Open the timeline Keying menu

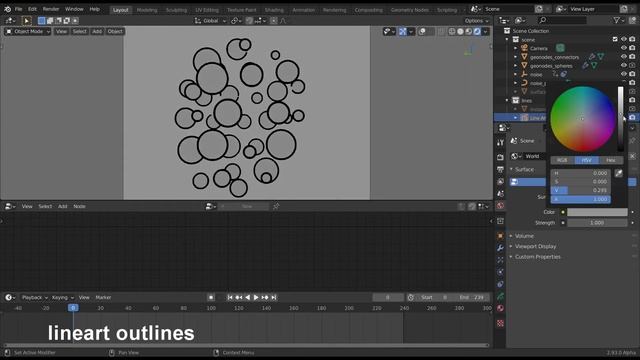pos(62,298)
